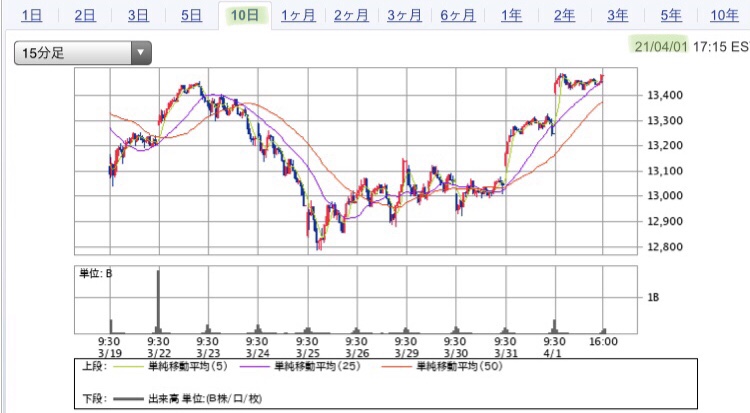Click the 13,100 price axis label
The image size is (750, 413).
665,171
